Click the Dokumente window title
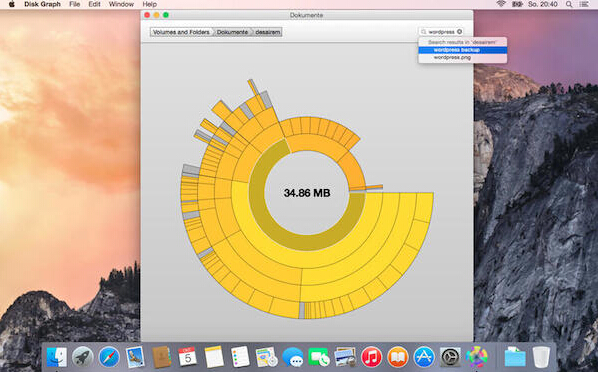The image size is (598, 372). coord(306,15)
